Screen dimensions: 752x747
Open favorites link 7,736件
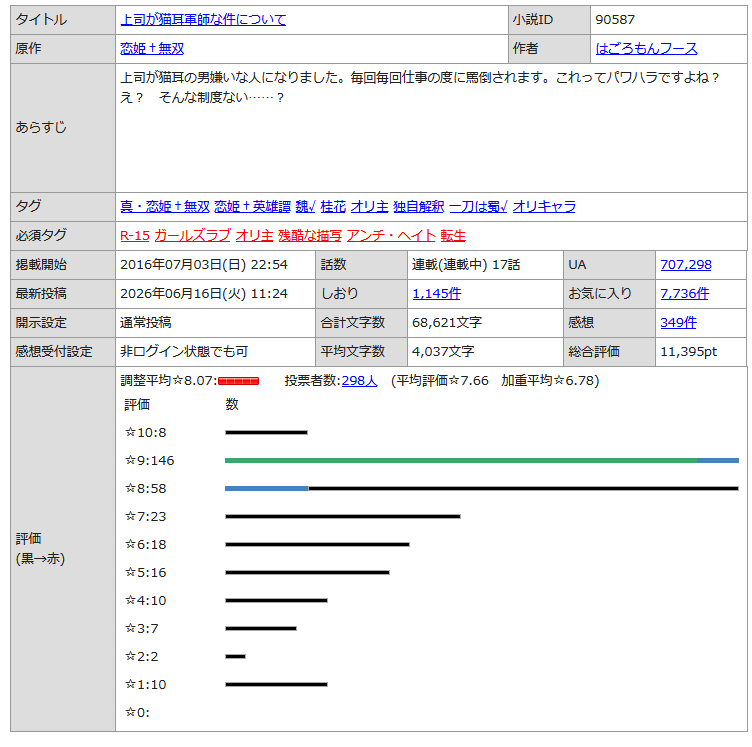click(x=684, y=293)
